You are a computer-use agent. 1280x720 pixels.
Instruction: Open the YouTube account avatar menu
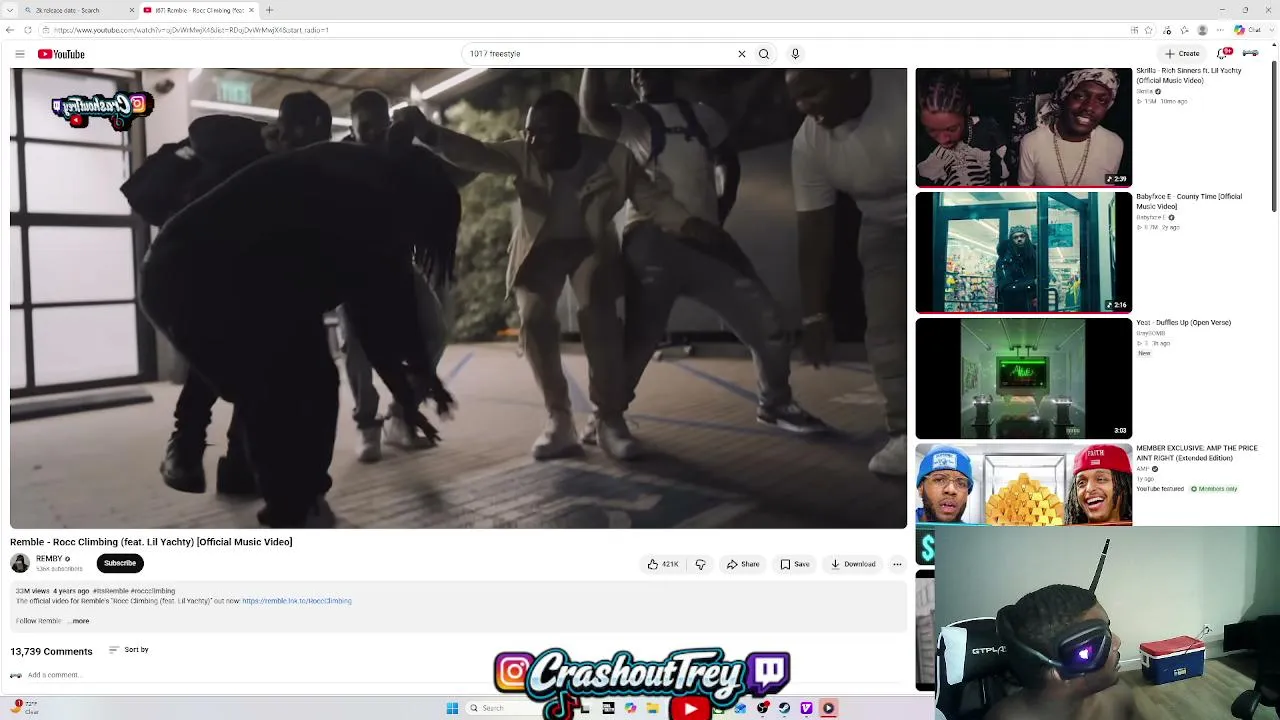[x=1250, y=53]
